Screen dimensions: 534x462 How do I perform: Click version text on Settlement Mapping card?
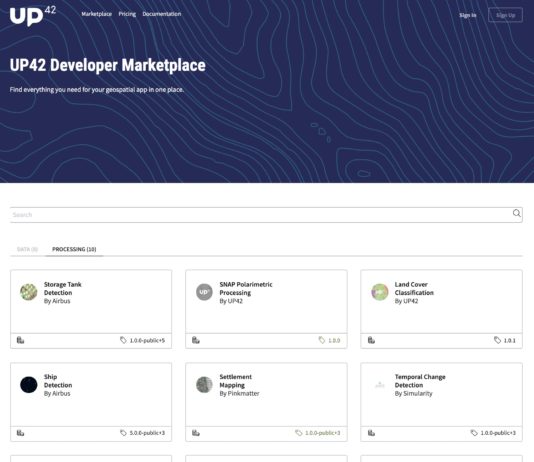[323, 433]
